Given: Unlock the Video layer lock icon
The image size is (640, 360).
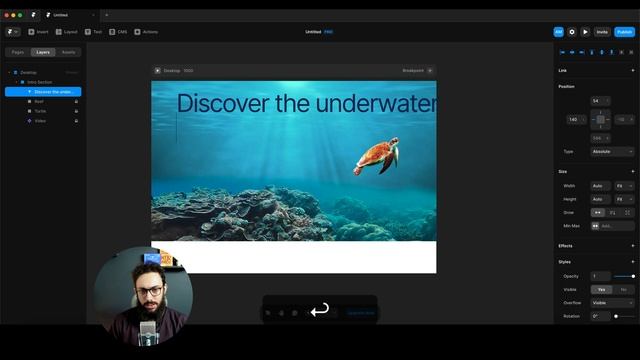Looking at the screenshot, I should (76, 121).
